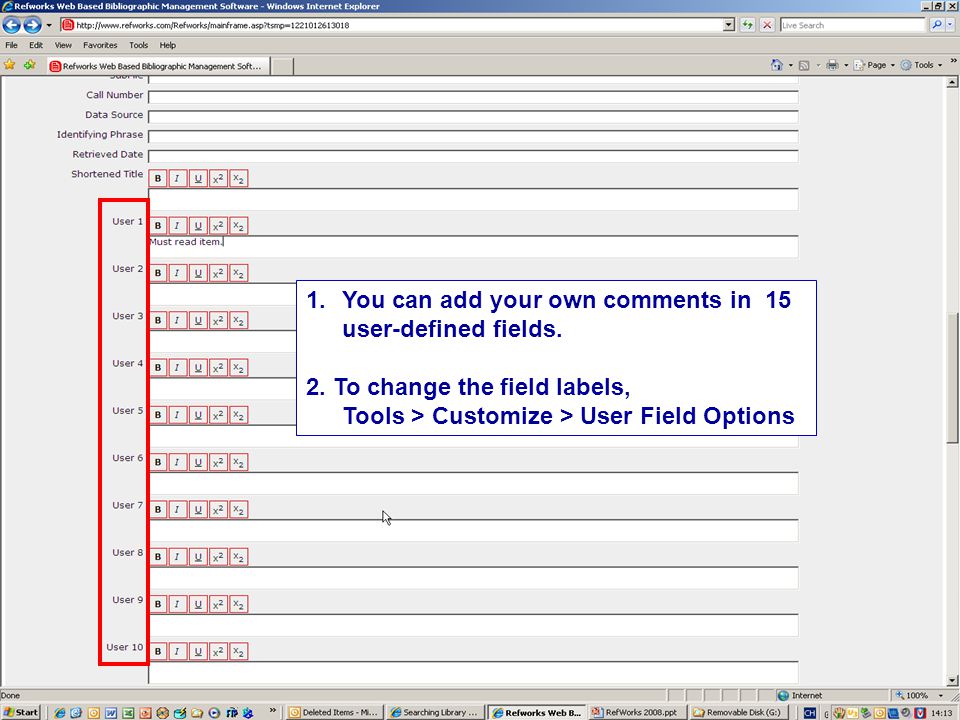Open the Start menu
The image size is (960, 720).
21,712
